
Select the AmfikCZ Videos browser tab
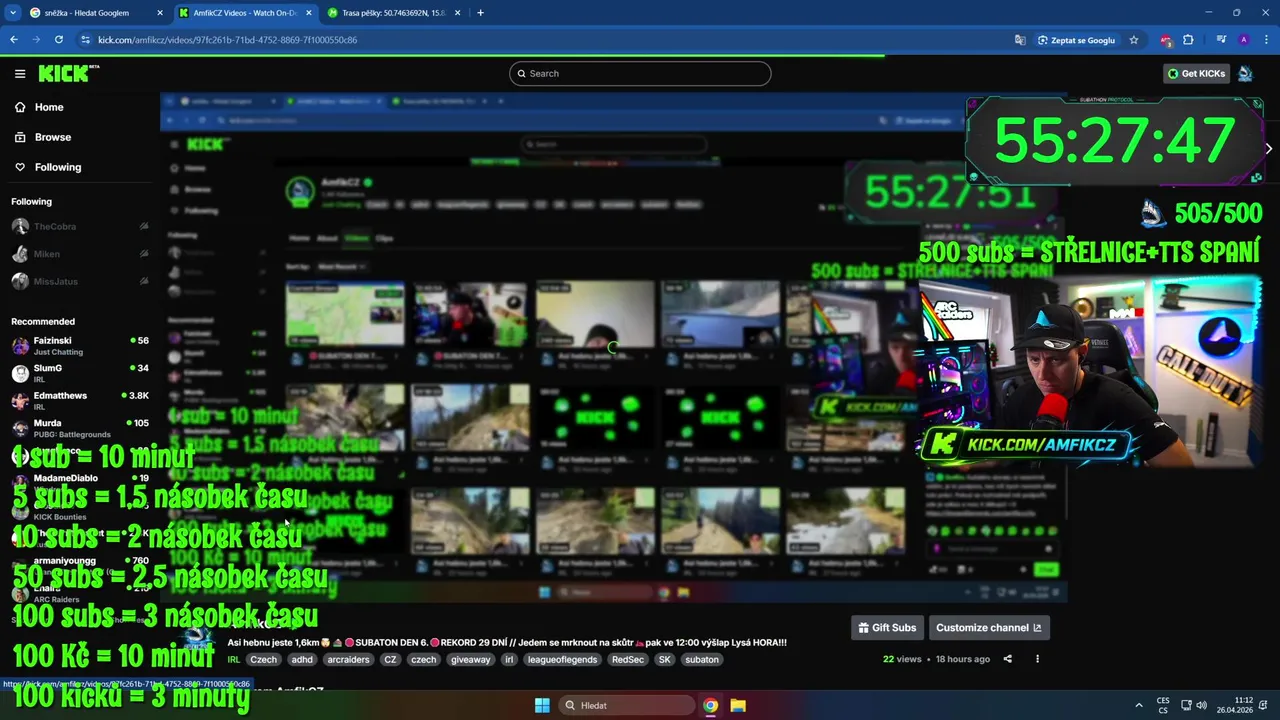[x=245, y=13]
